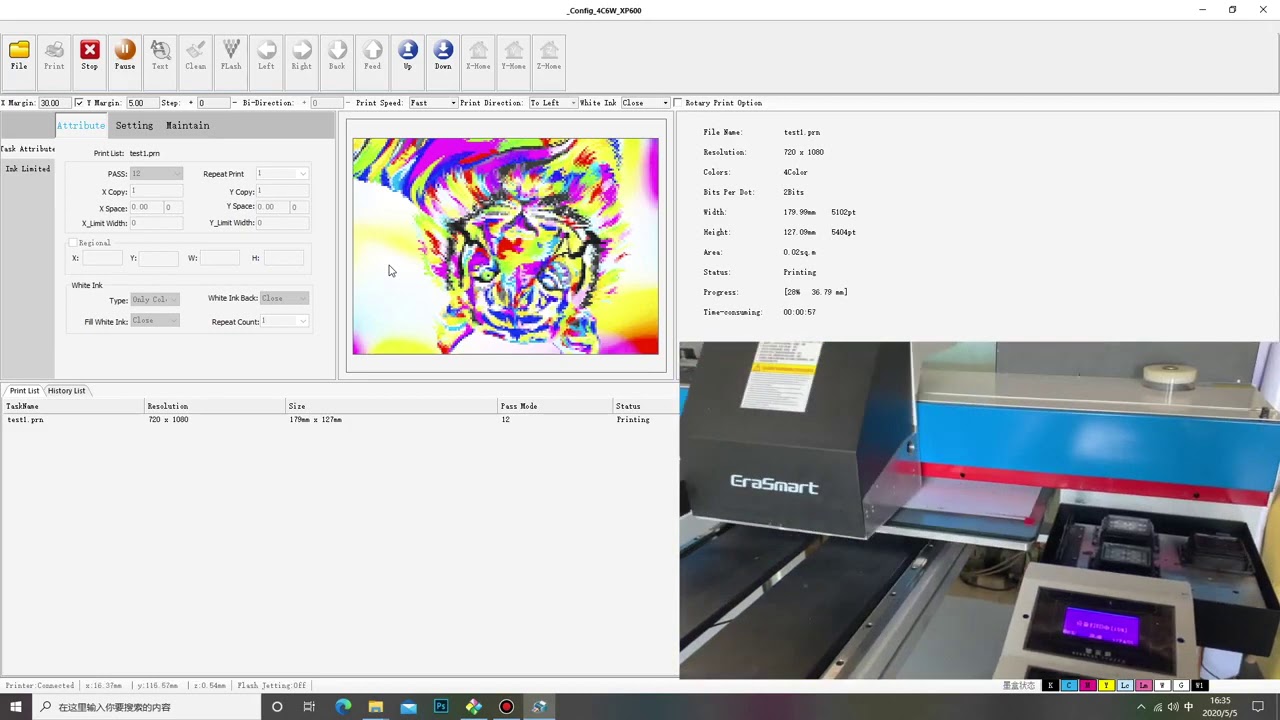The width and height of the screenshot is (1280, 720).
Task: Click the cyan C ink indicator
Action: (1069, 685)
